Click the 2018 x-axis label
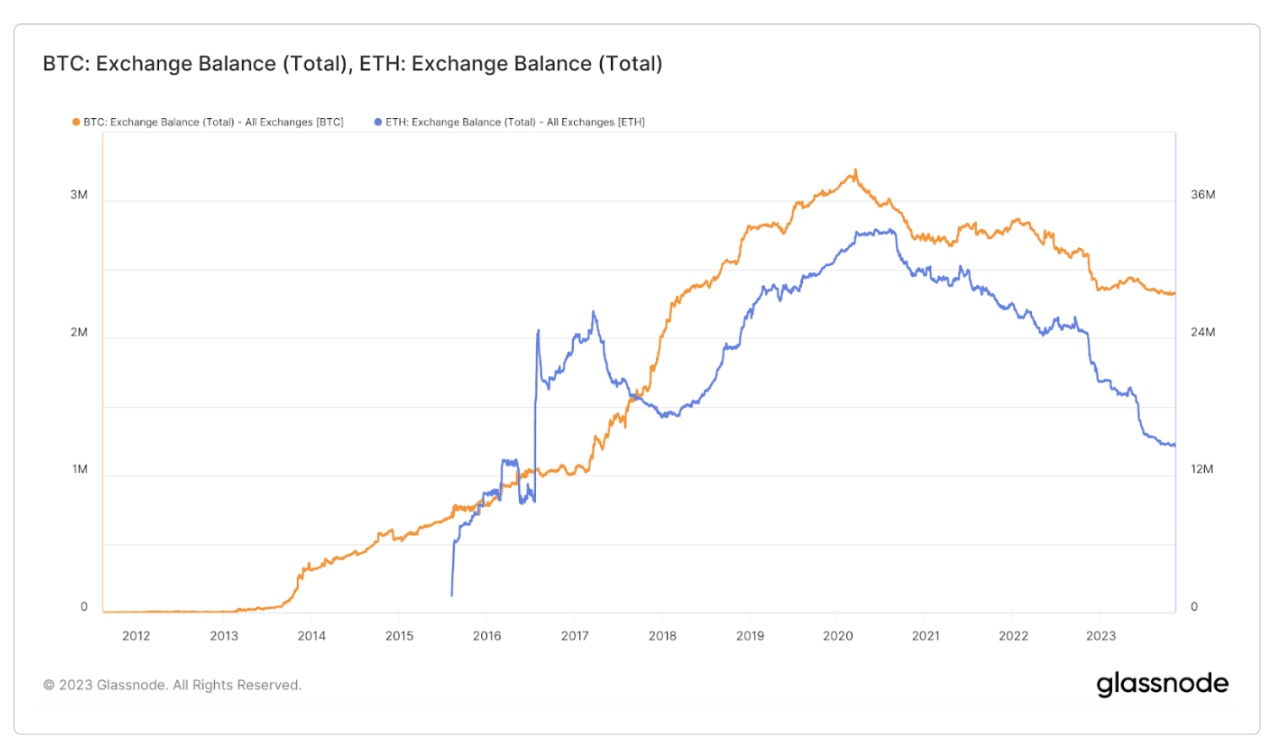This screenshot has height=754, width=1278. coord(662,635)
